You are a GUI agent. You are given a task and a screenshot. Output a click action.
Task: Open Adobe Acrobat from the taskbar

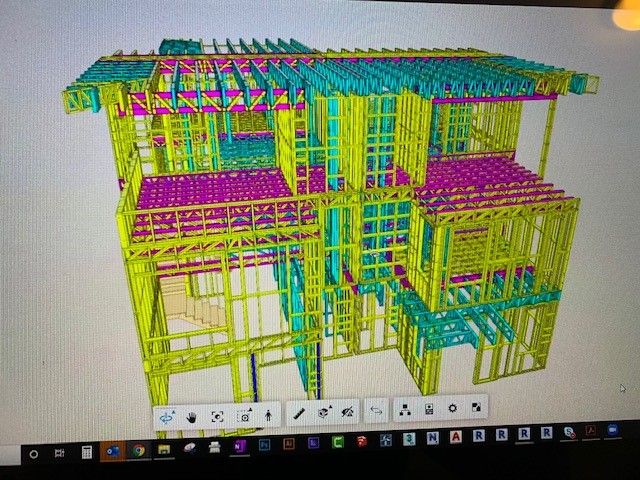click(591, 431)
